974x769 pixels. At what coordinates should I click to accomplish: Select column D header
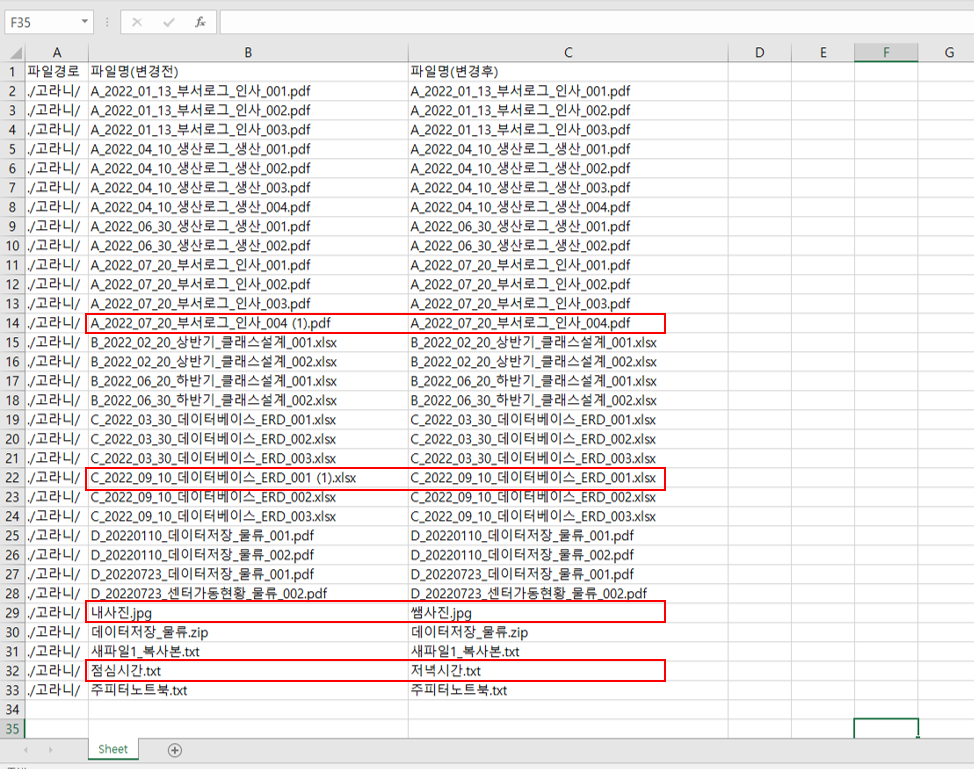[x=760, y=53]
